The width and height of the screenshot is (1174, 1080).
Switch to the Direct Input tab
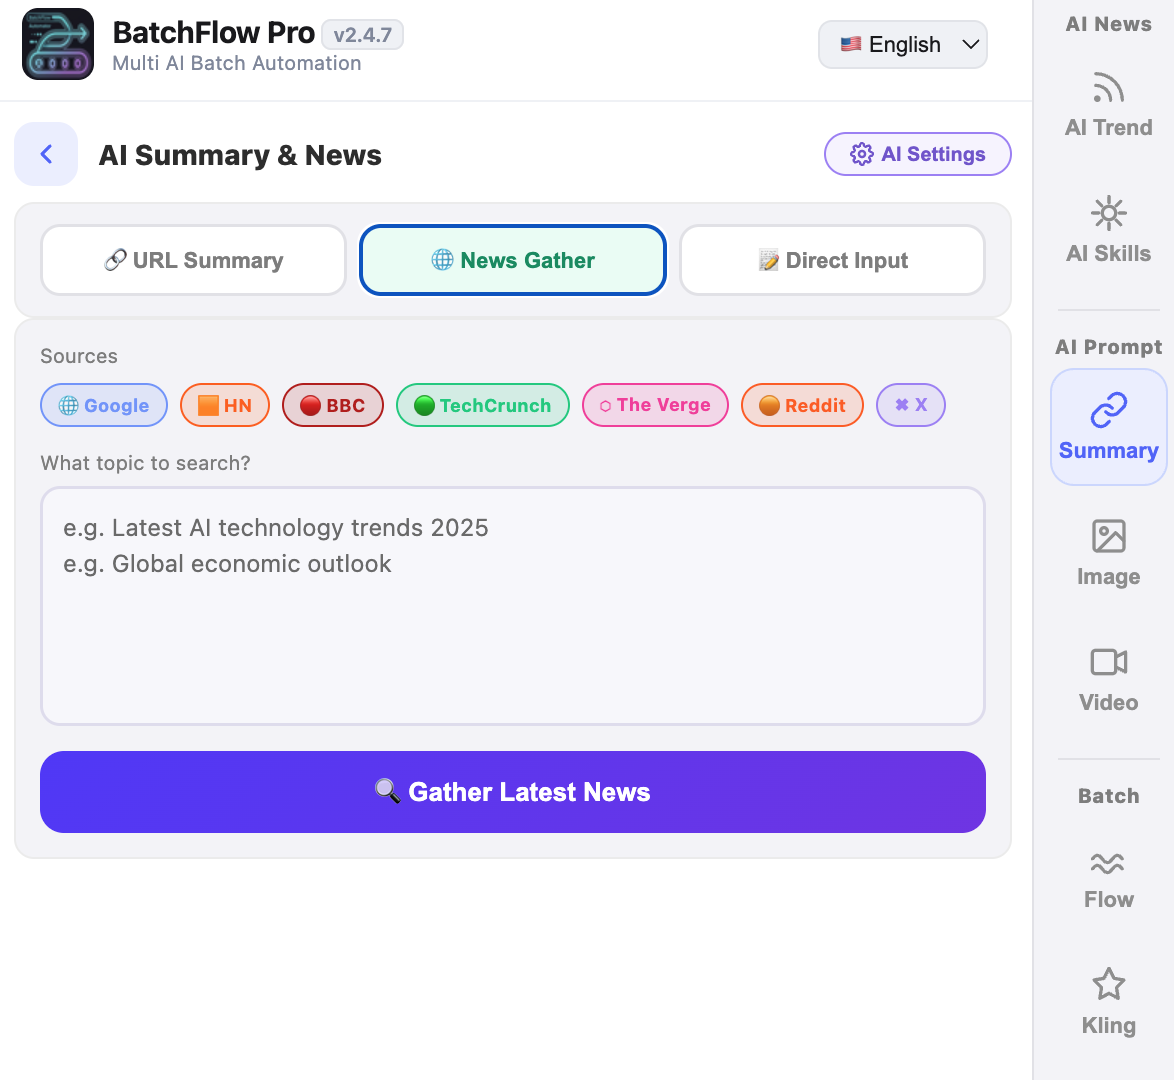click(x=832, y=260)
